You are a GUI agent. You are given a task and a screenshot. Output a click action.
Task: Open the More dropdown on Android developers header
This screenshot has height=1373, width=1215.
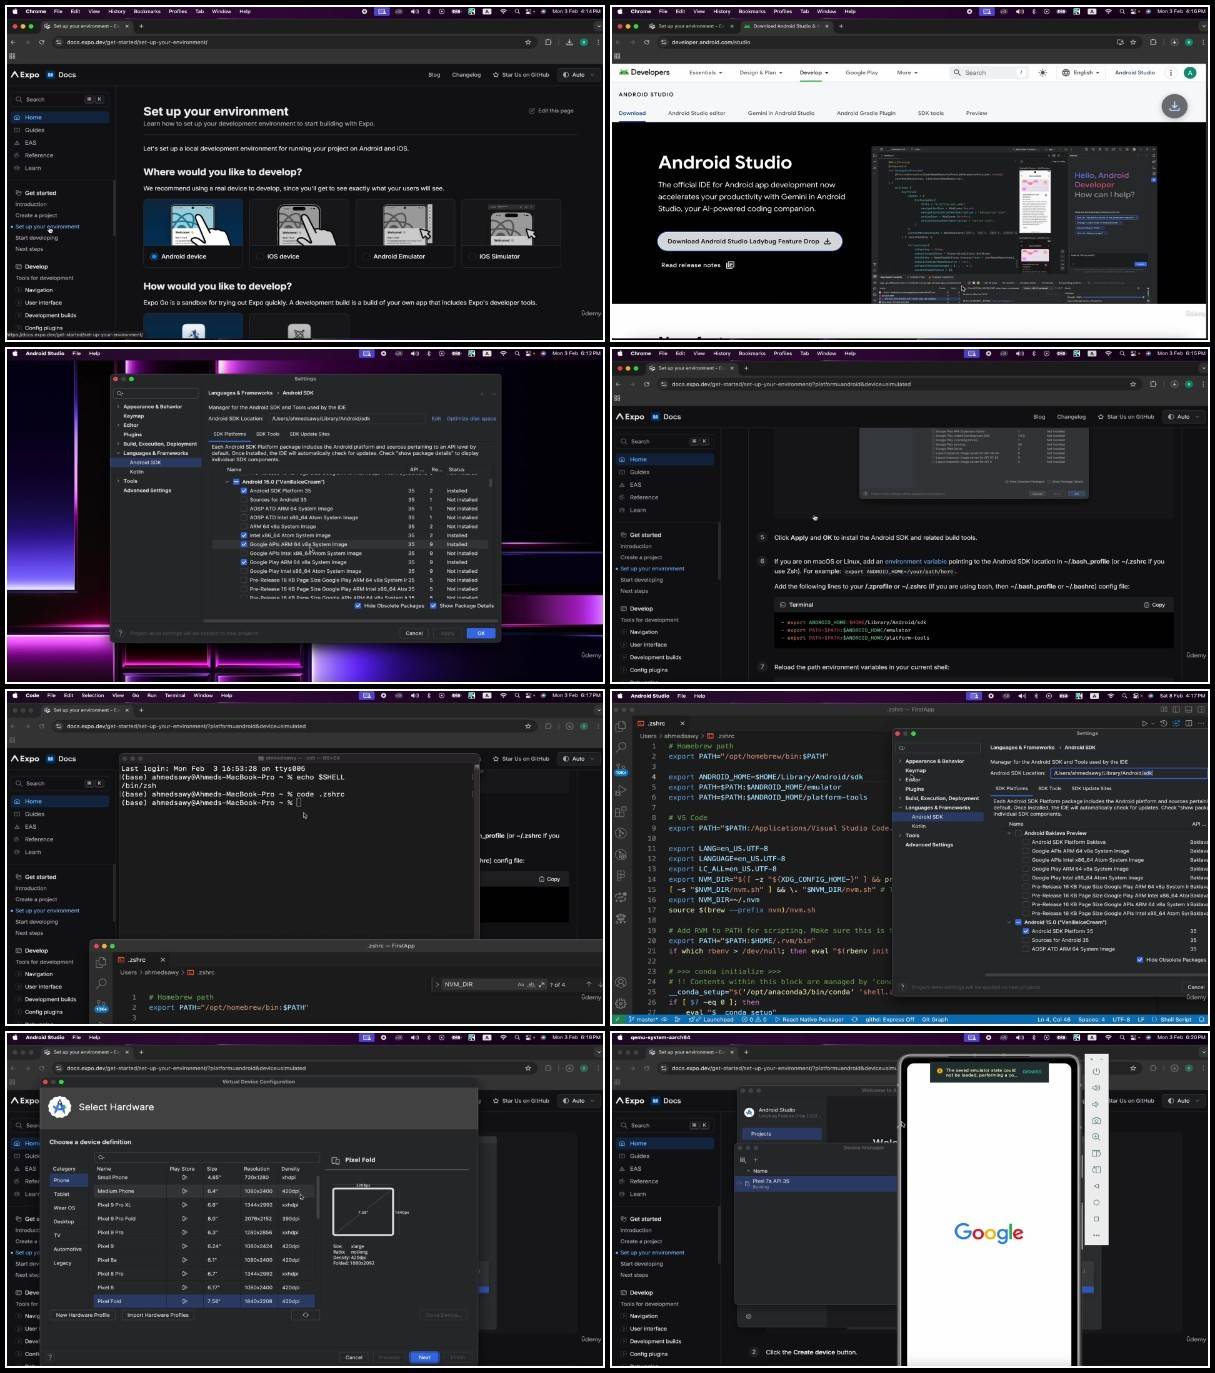pyautogui.click(x=906, y=72)
